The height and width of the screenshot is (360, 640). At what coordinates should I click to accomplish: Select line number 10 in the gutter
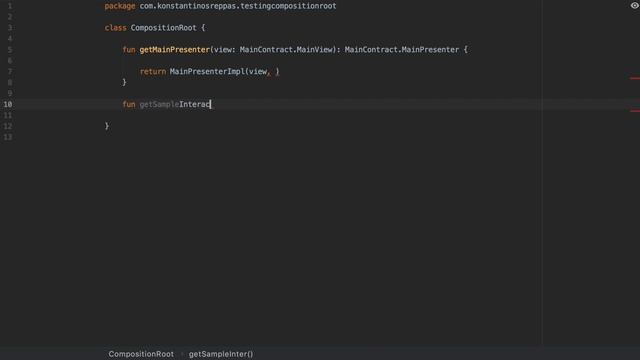click(8, 104)
